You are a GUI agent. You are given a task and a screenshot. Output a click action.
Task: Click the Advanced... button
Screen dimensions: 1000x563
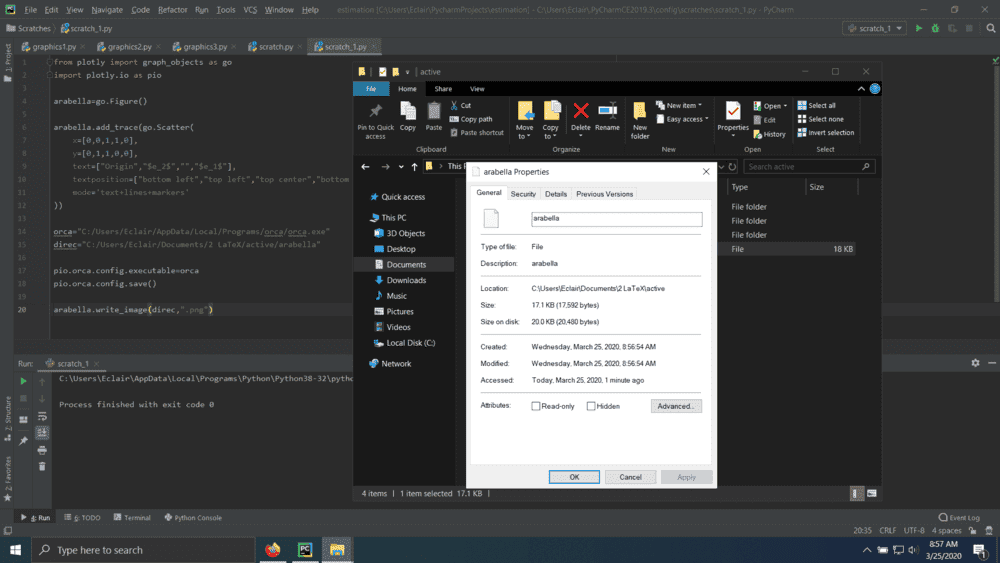(676, 406)
